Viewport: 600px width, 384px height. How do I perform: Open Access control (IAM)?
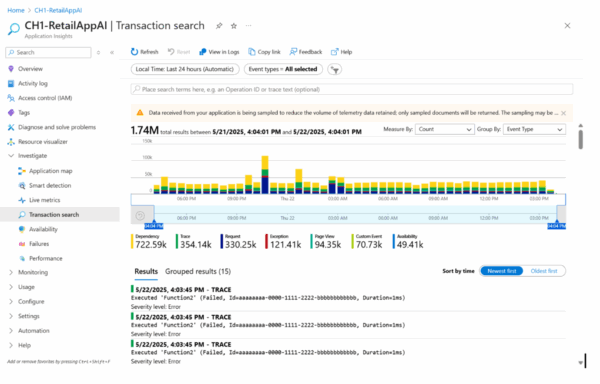click(x=45, y=98)
